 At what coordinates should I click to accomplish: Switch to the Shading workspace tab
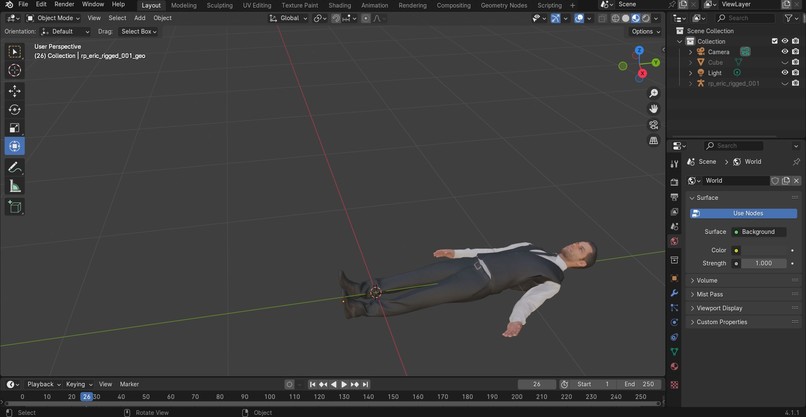(339, 5)
